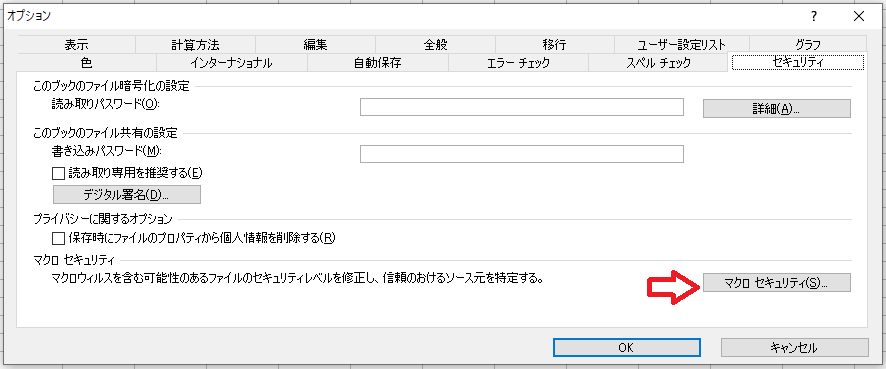The width and height of the screenshot is (886, 369).
Task: Click the キャンセル button
Action: click(x=794, y=348)
